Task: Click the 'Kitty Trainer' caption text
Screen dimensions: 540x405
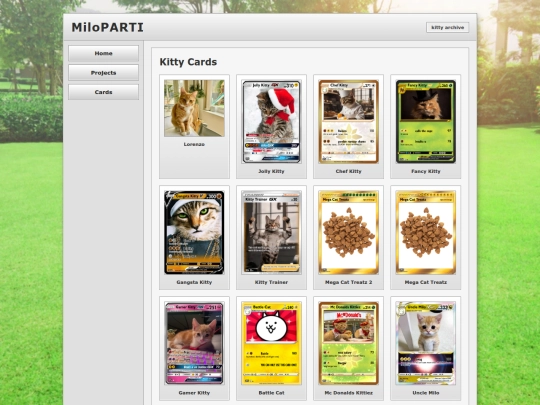Action: pos(271,282)
